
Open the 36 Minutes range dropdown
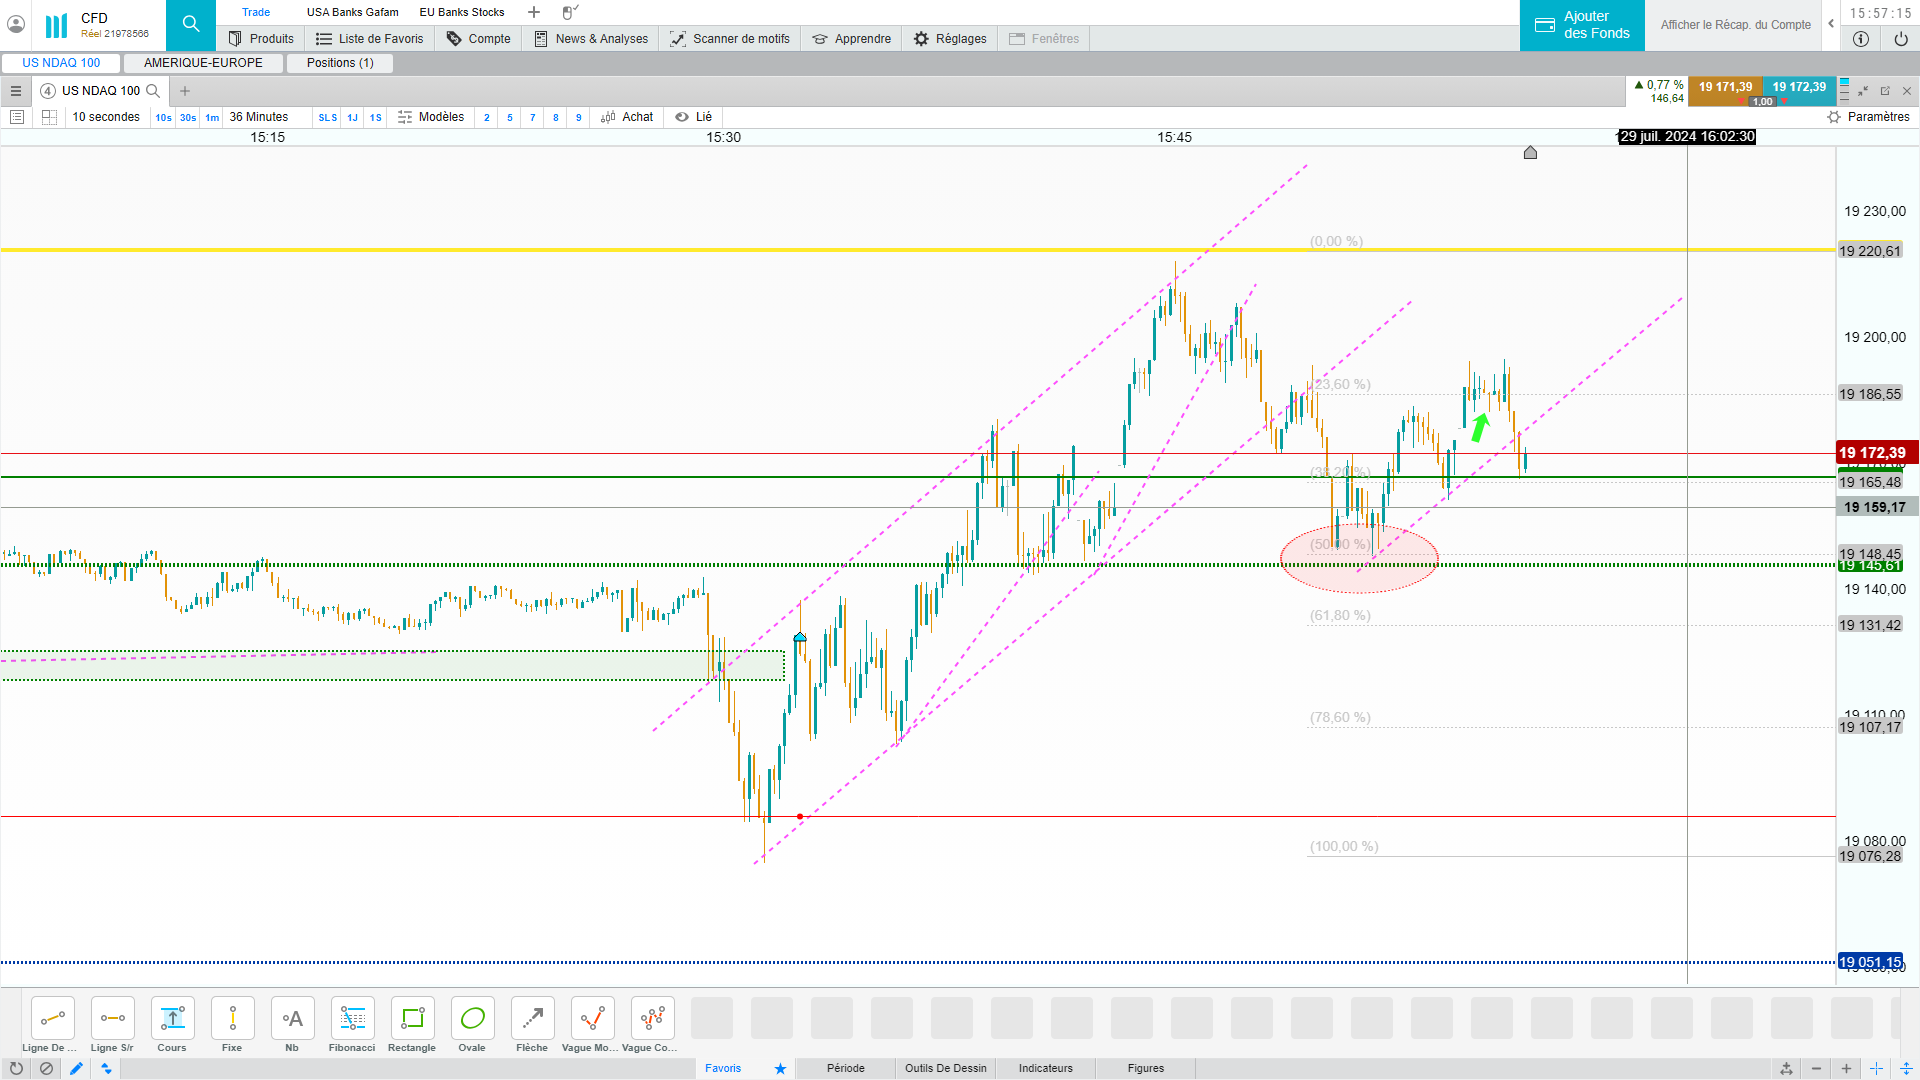point(259,117)
